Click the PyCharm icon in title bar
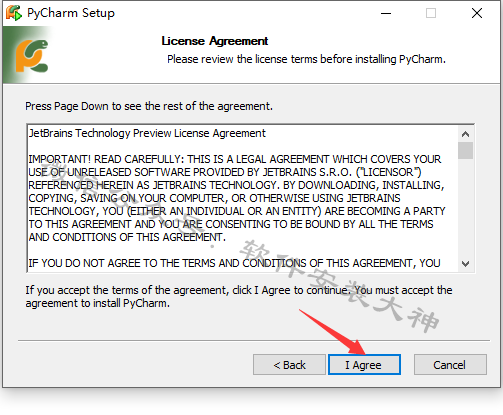The height and width of the screenshot is (415, 503). [14, 13]
